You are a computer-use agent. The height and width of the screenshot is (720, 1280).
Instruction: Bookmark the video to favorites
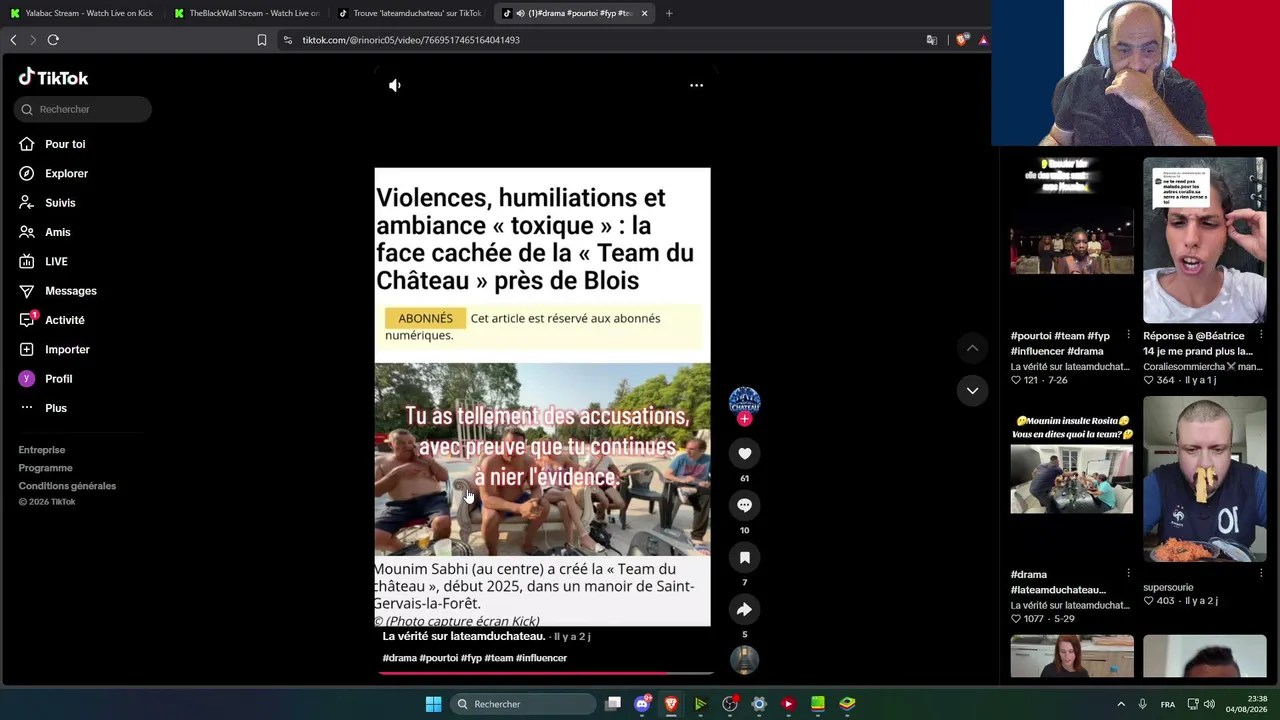744,557
